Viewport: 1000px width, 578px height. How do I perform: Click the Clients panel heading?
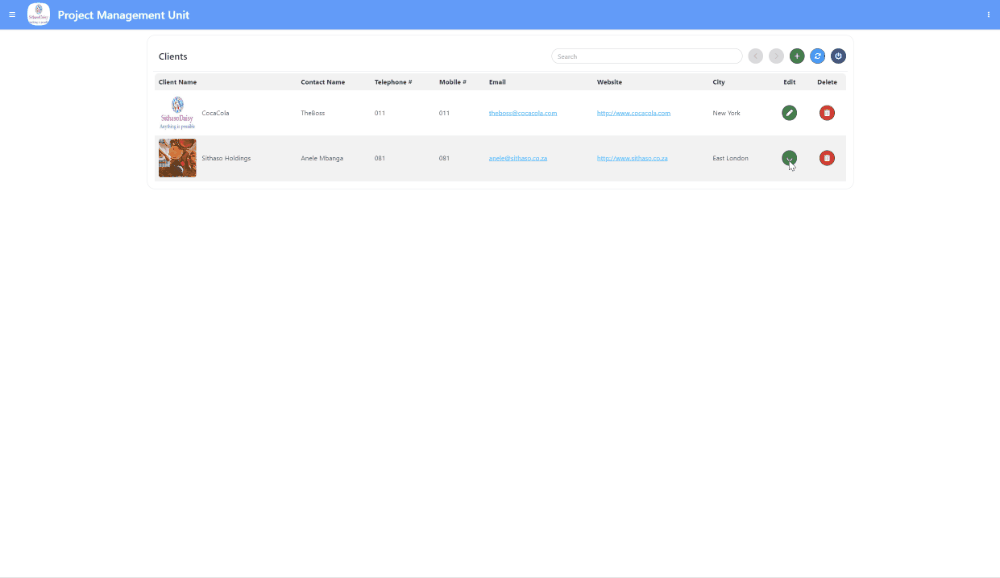(173, 56)
